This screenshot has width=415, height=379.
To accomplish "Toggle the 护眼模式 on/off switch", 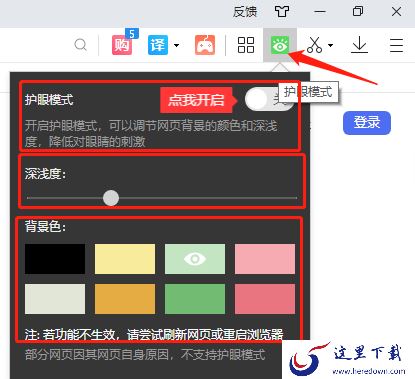I will tap(269, 99).
